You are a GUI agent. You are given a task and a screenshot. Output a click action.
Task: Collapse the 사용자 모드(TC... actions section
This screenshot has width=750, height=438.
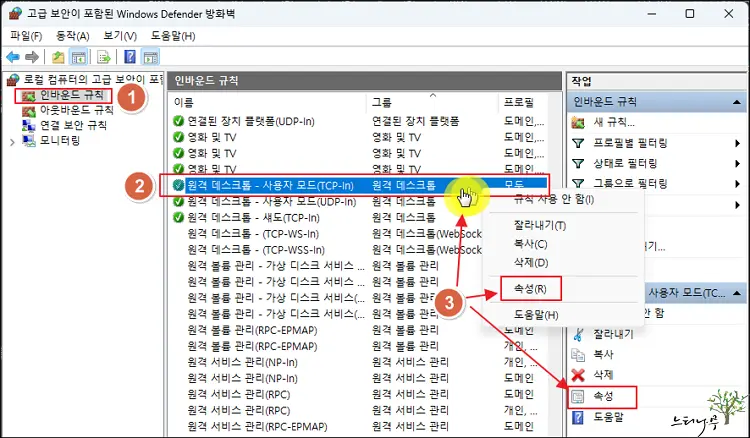point(737,293)
